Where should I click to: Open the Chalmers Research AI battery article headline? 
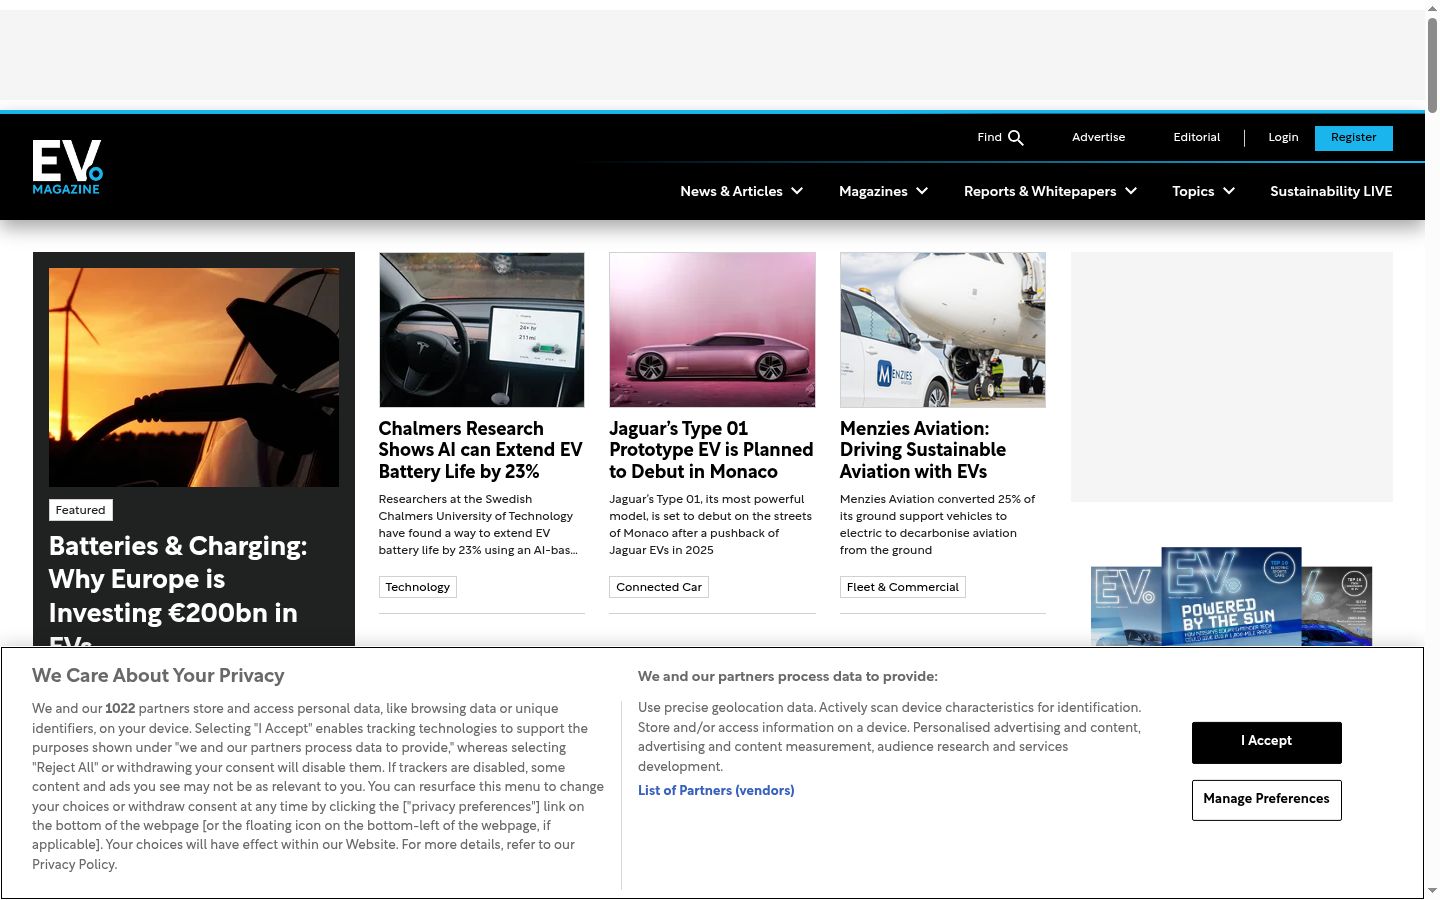click(x=481, y=450)
